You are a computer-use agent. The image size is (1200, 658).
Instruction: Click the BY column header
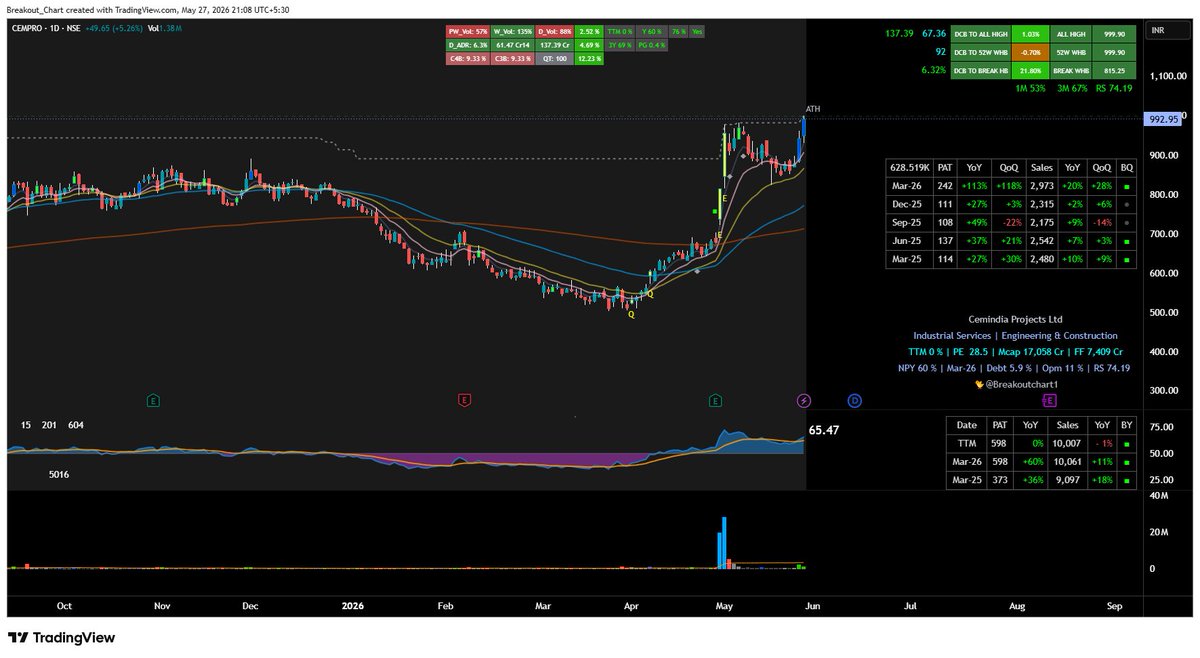[1127, 425]
